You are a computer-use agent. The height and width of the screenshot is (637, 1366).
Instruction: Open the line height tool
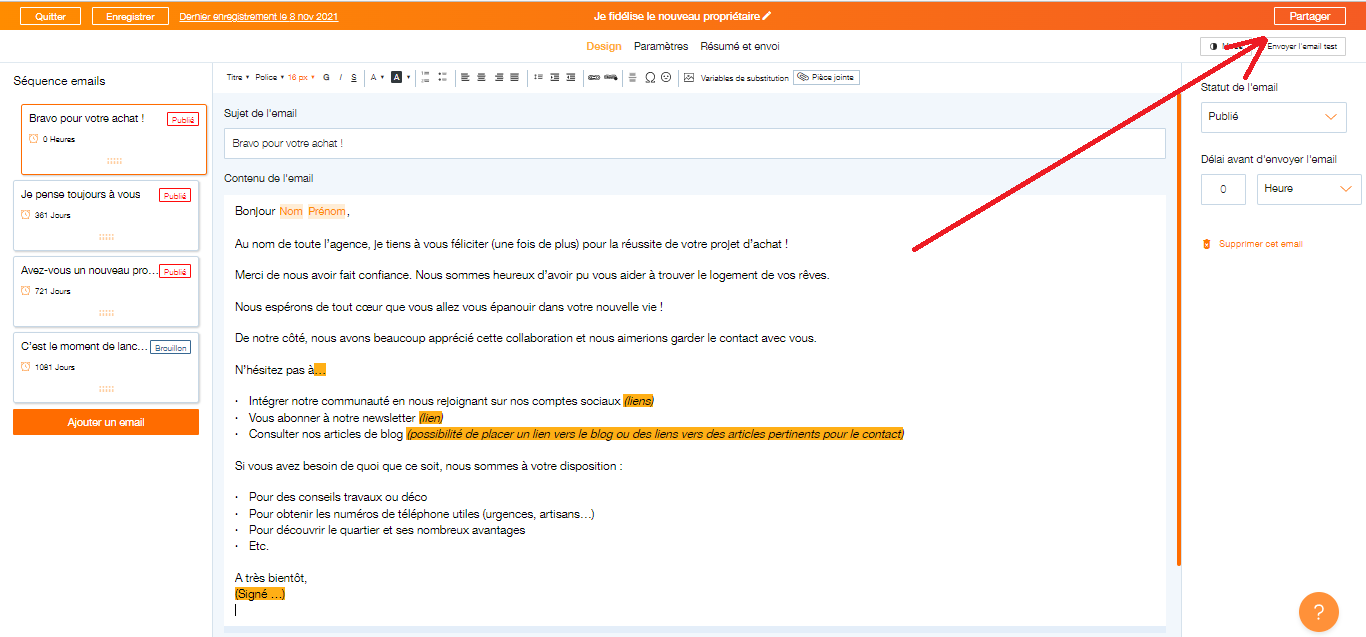coord(538,77)
